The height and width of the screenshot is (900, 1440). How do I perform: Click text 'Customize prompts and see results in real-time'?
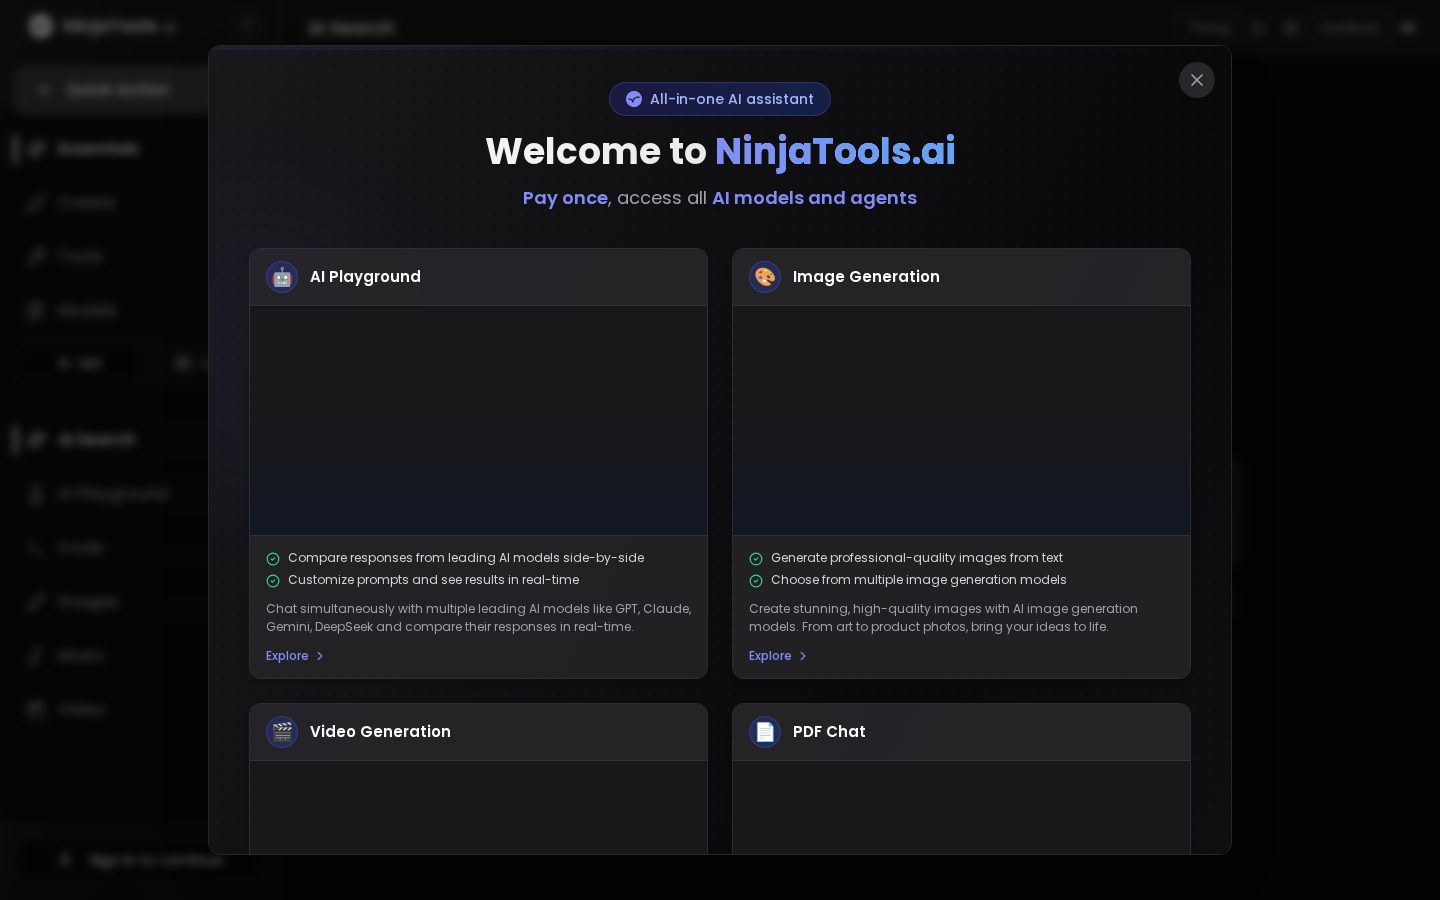tap(433, 580)
